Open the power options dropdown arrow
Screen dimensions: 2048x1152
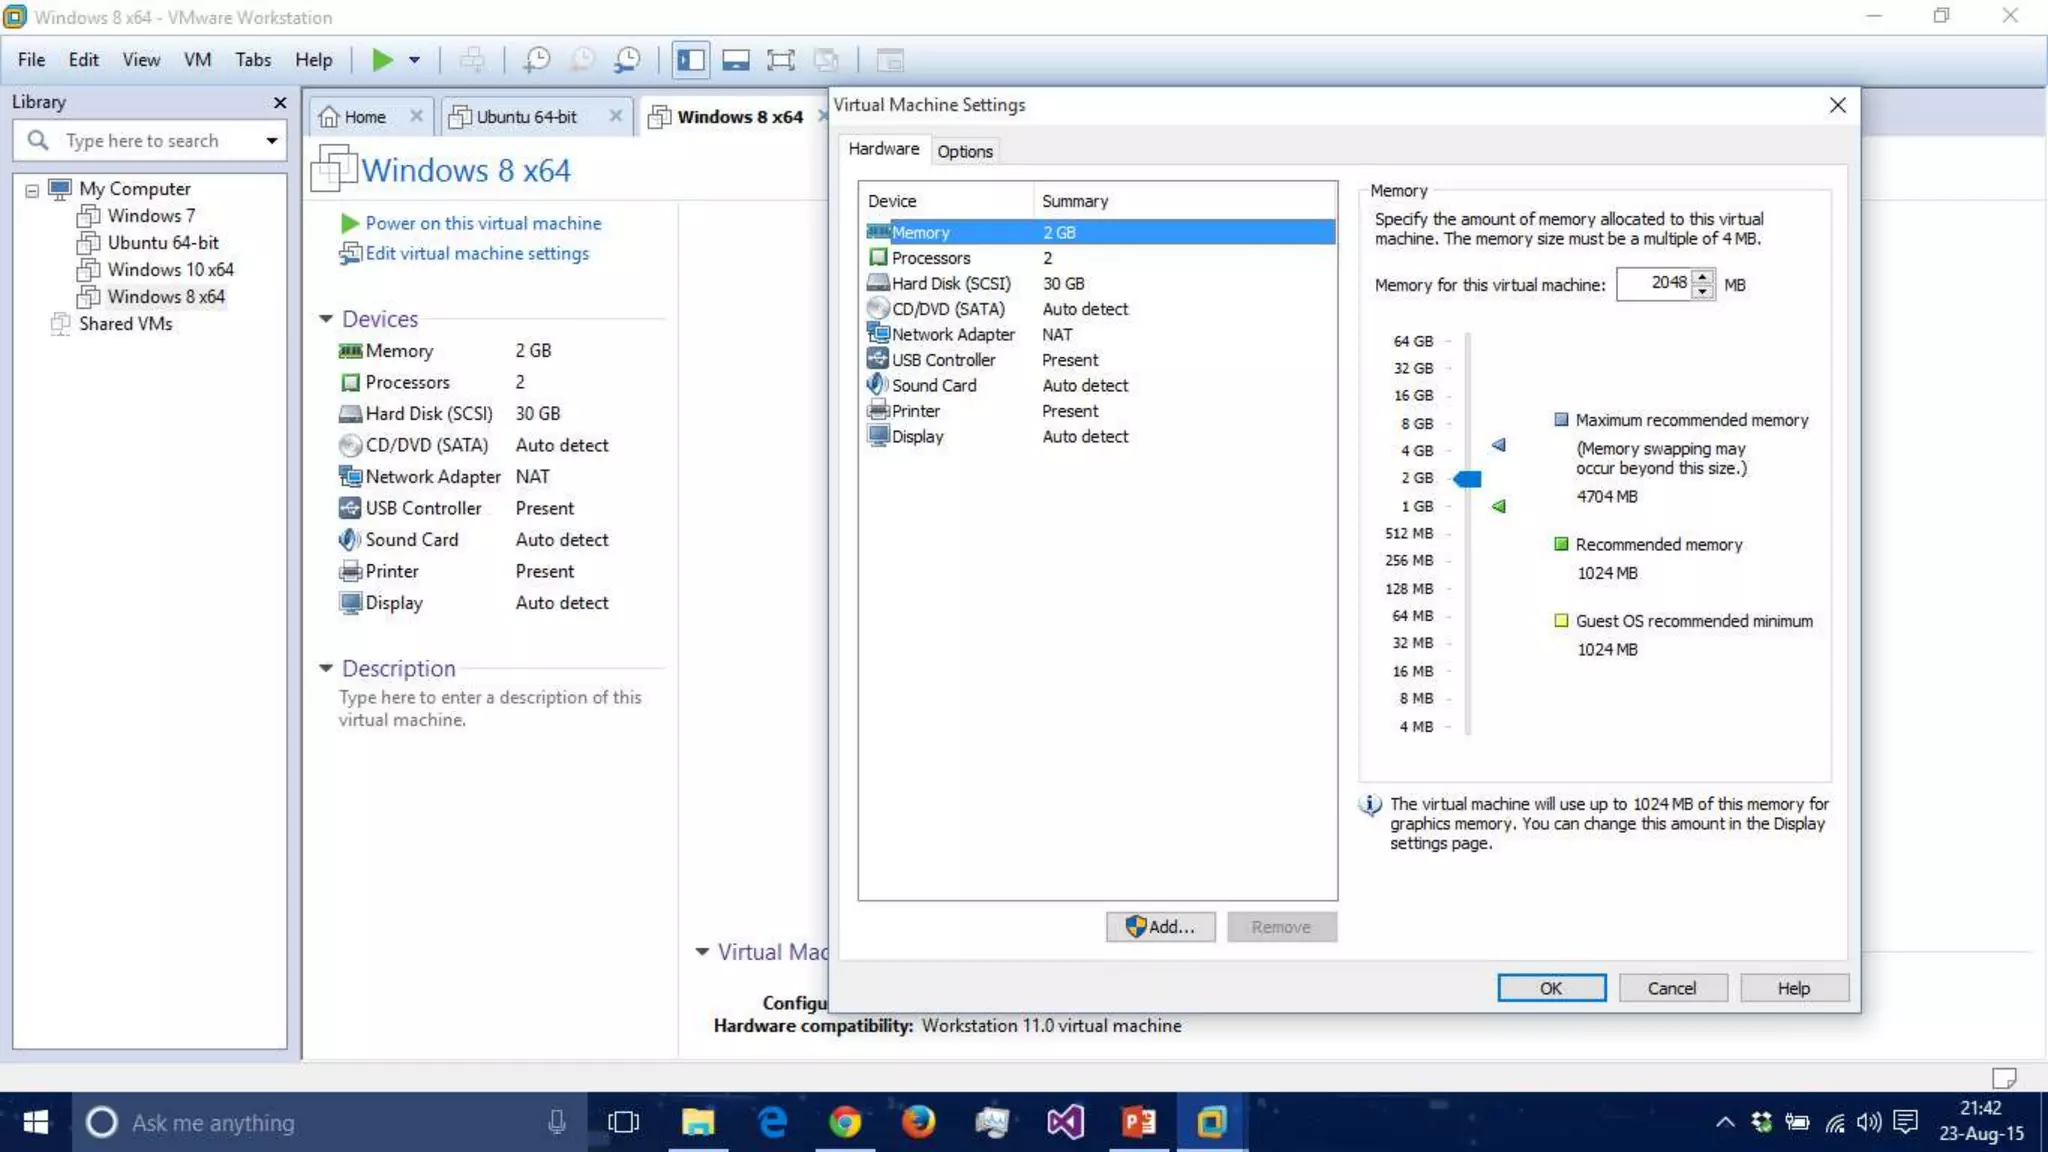tap(414, 60)
